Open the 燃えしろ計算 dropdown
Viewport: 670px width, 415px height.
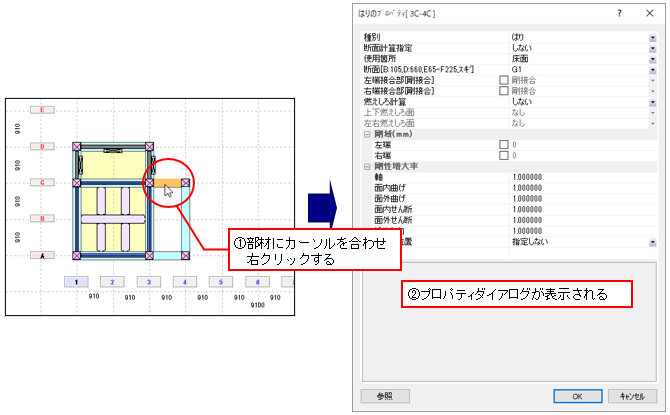(x=652, y=102)
